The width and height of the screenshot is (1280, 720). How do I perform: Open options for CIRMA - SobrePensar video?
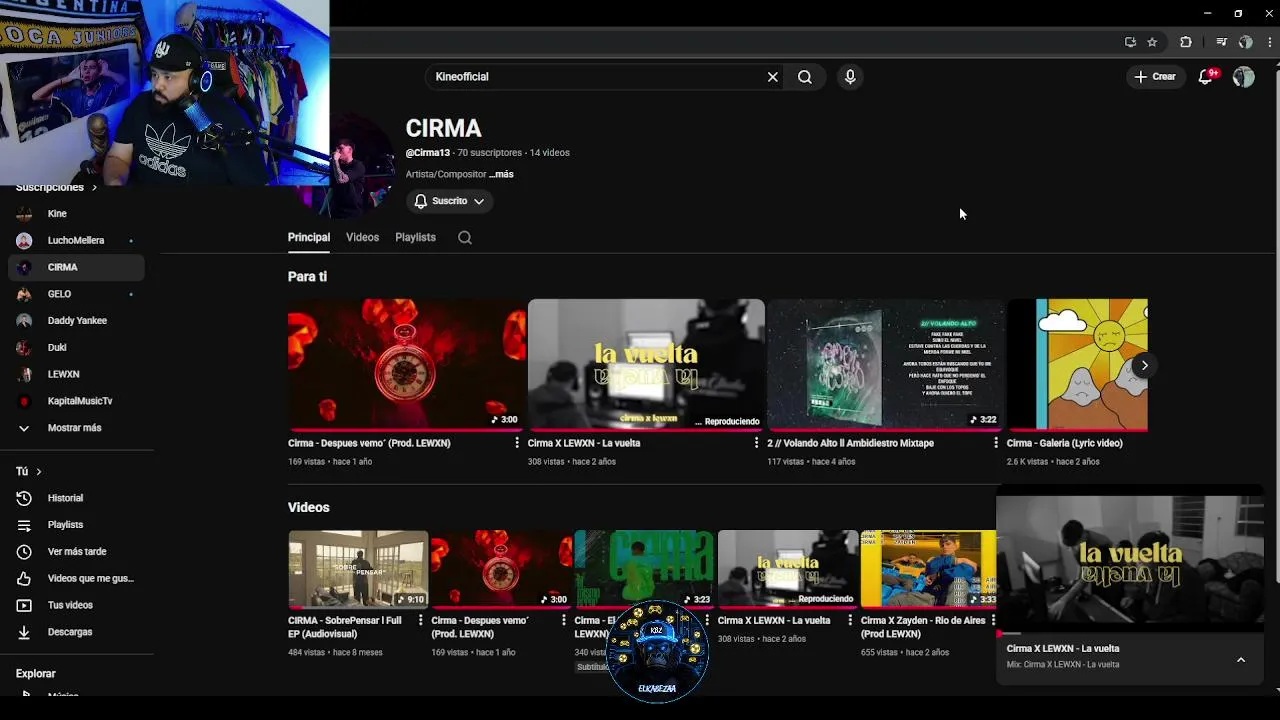[x=420, y=621]
